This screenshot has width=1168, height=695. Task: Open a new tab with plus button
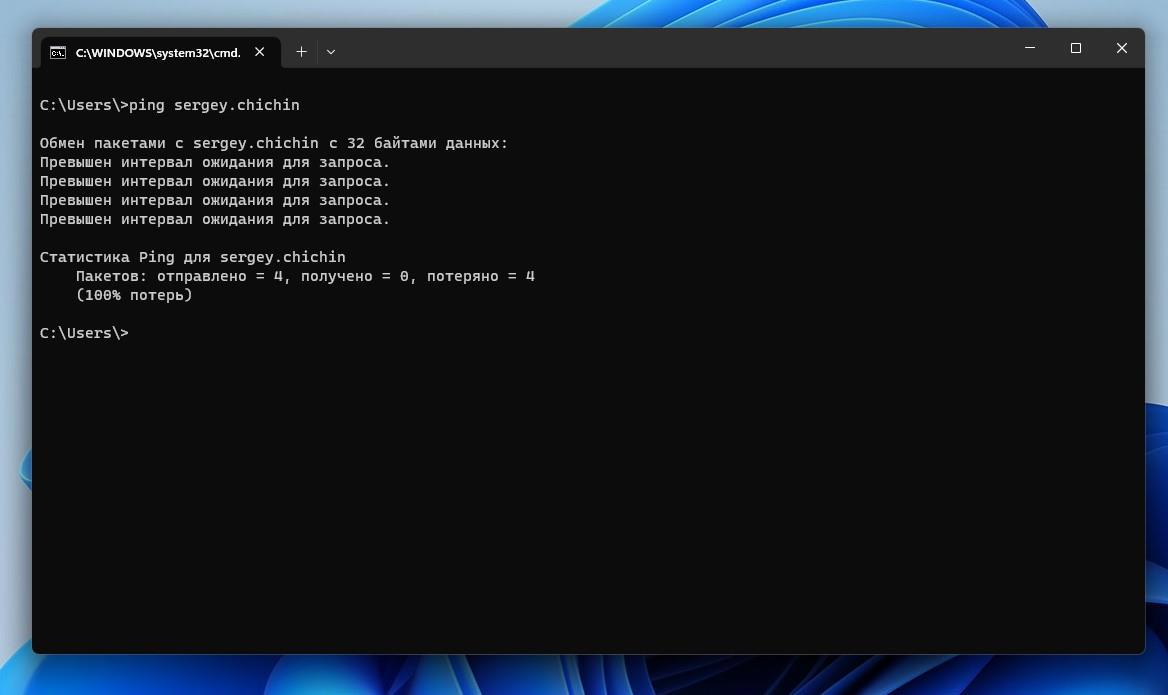[x=301, y=52]
